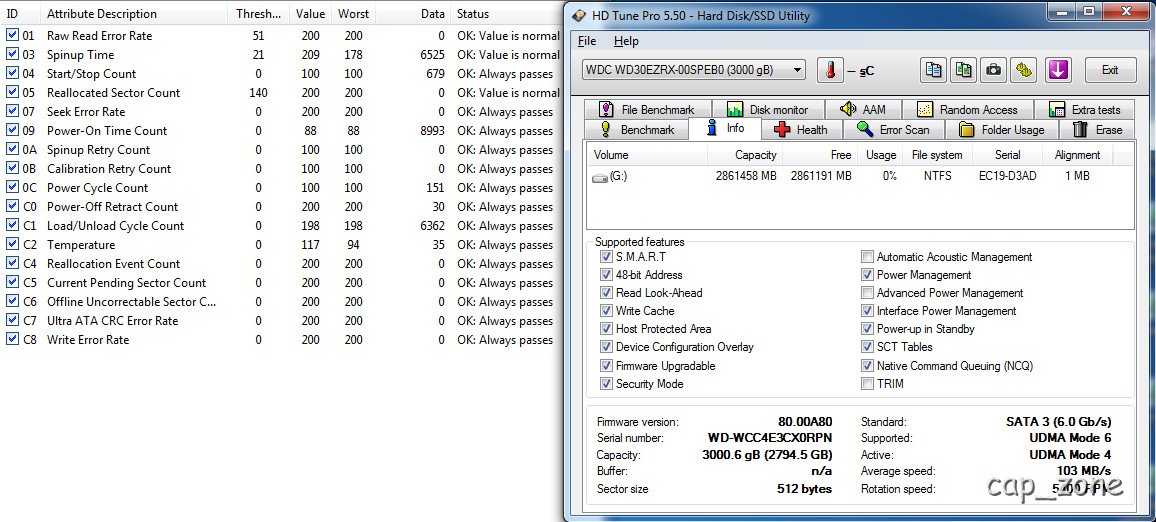Click the serial number WD-WCC4E3CX0RPN
Viewport: 1156px width, 522px height.
click(x=770, y=438)
